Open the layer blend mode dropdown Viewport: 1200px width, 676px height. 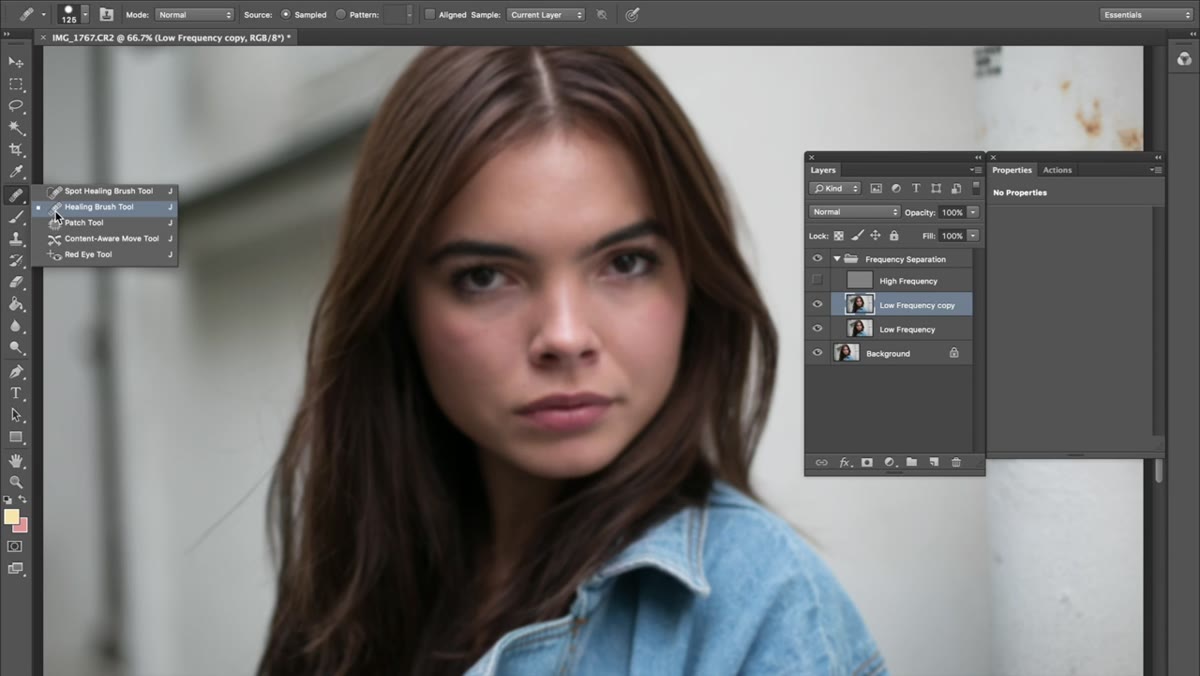click(854, 212)
